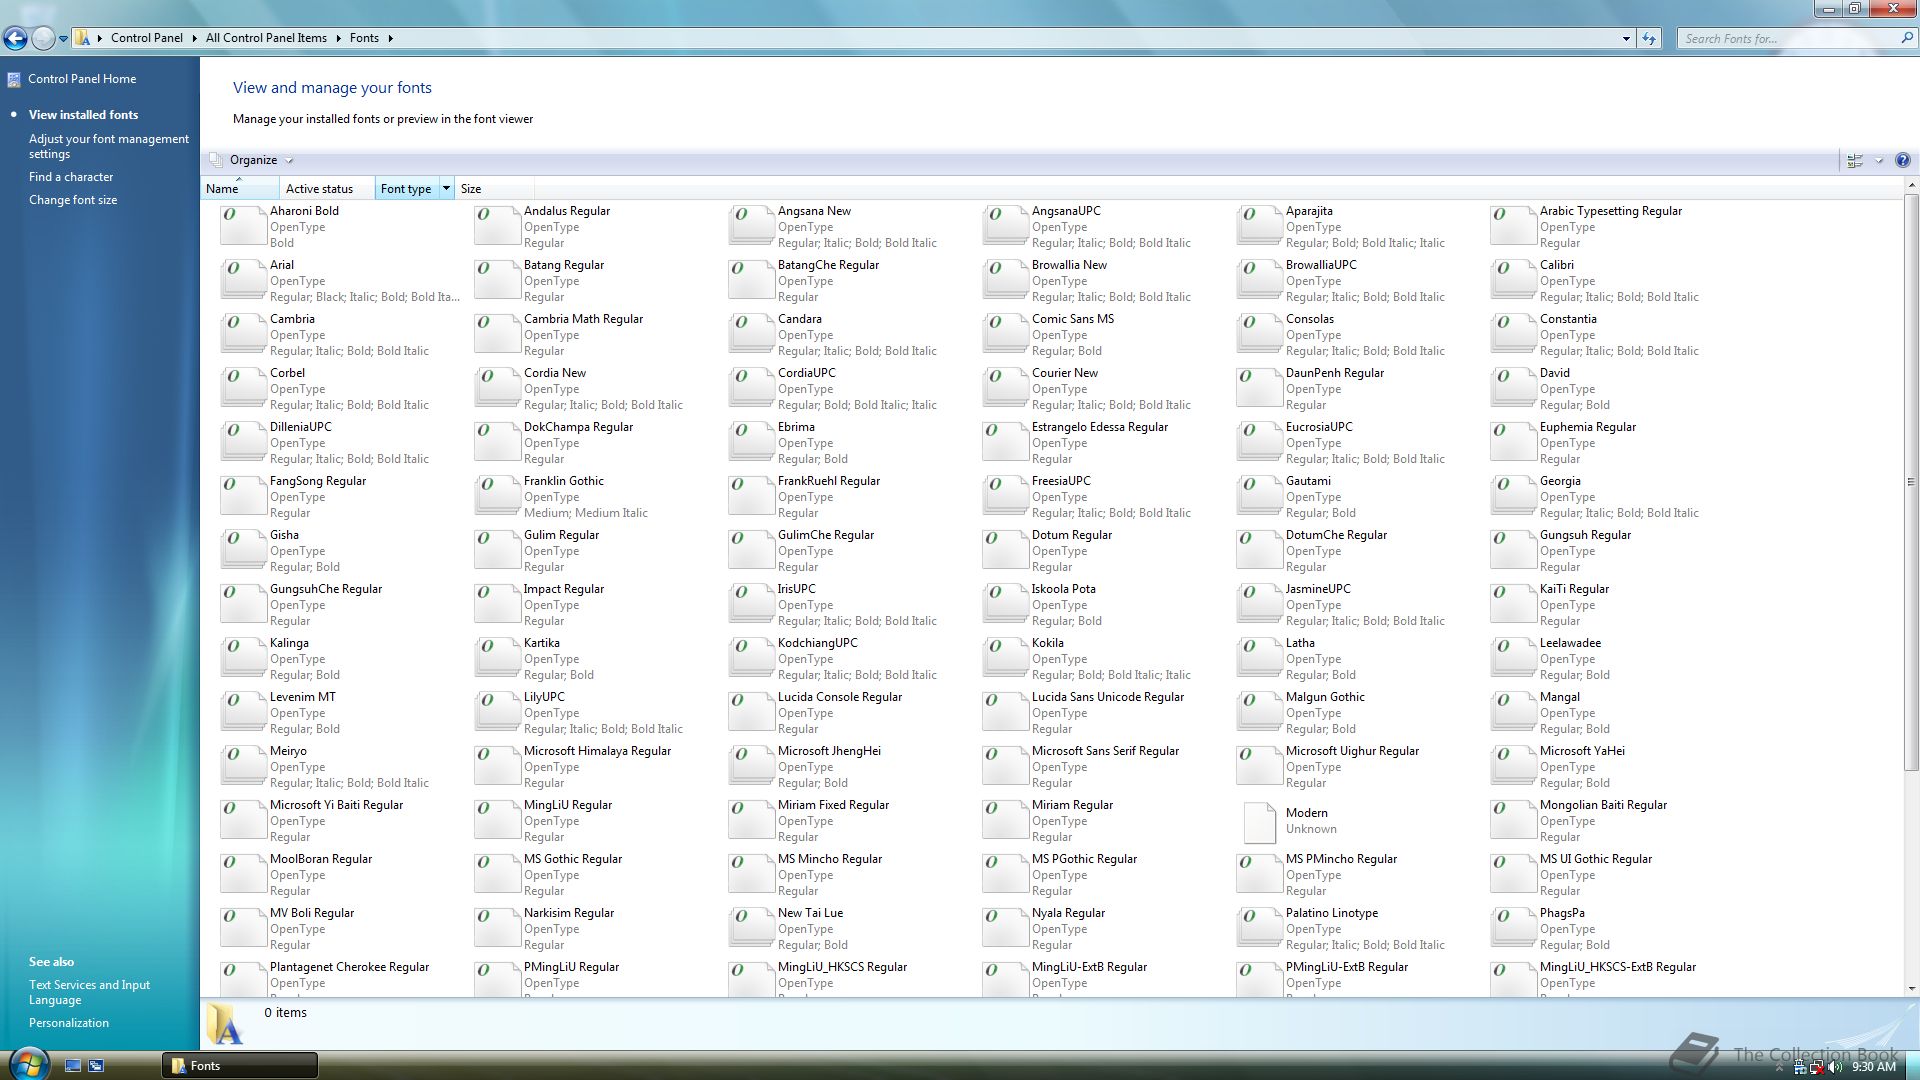Open Text Services and Input Language
The image size is (1920, 1080).
tap(89, 992)
